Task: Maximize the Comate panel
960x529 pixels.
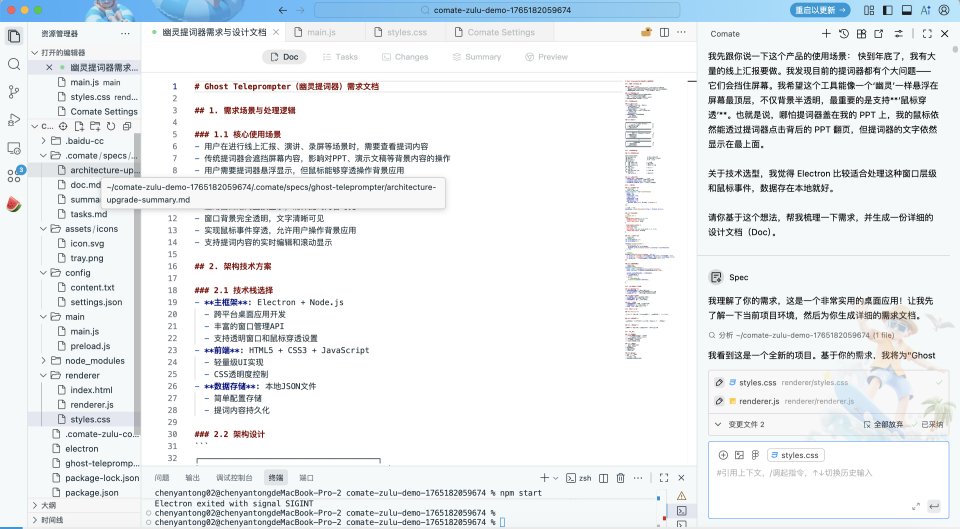Action: pyautogui.click(x=927, y=34)
